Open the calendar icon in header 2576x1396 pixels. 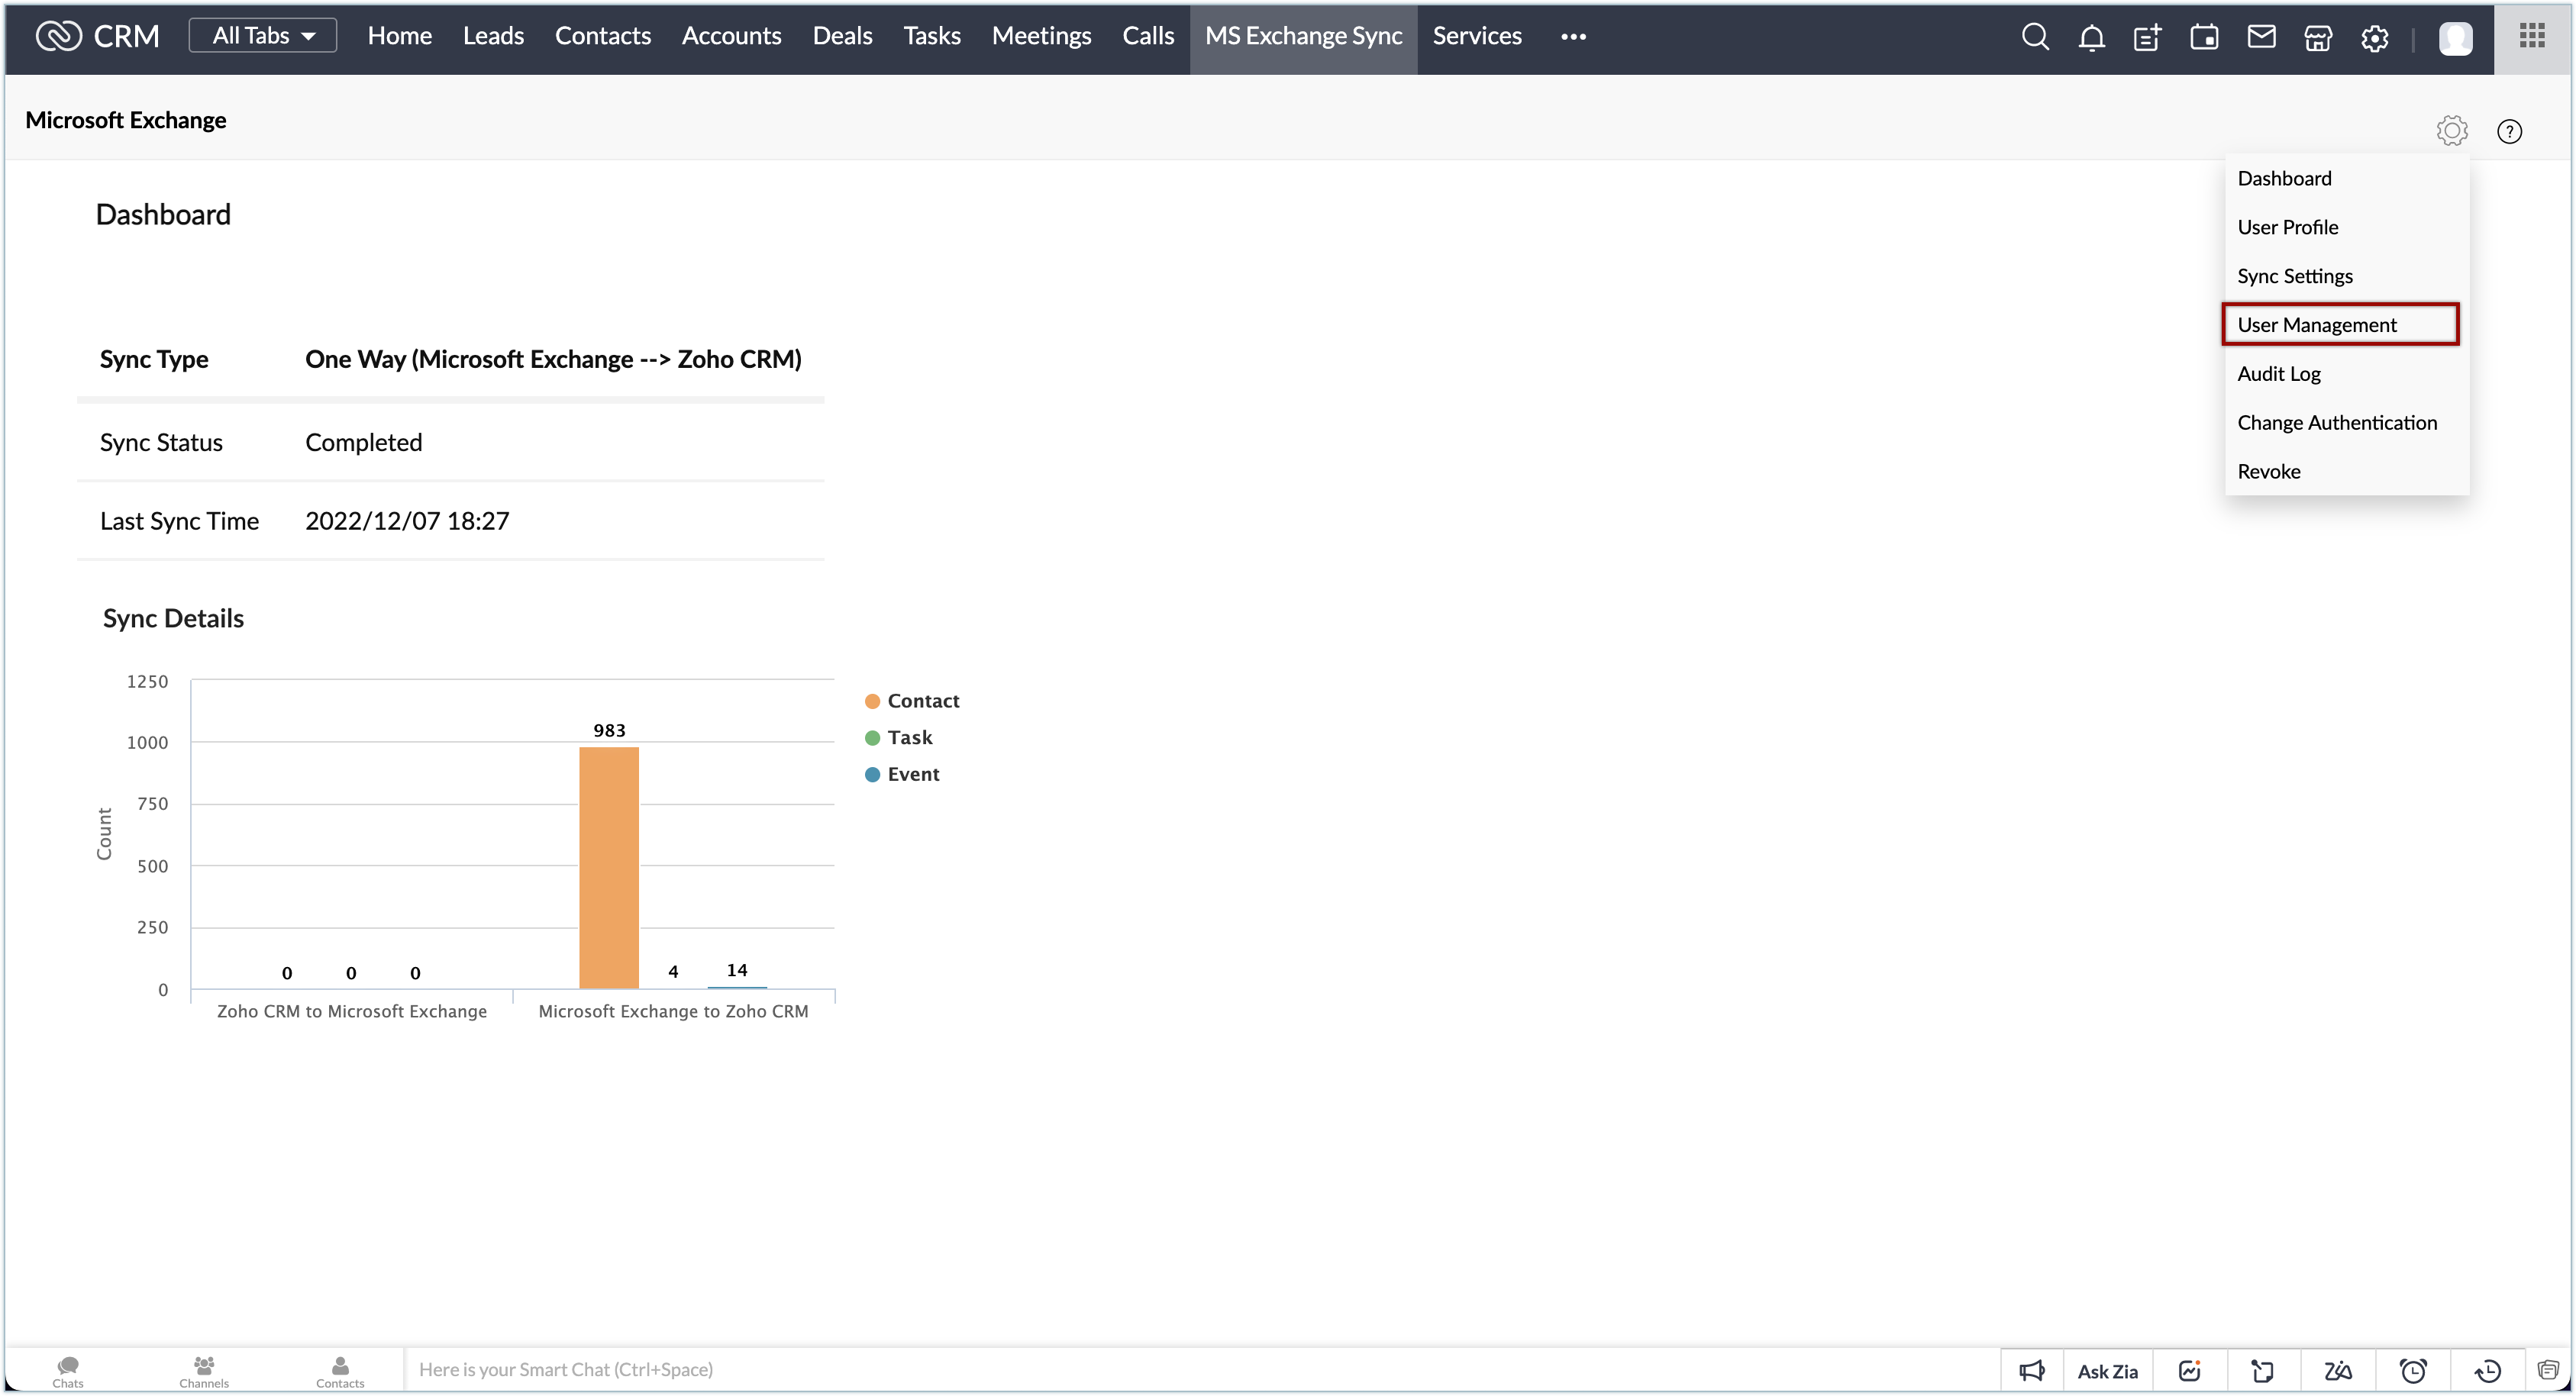2204,37
